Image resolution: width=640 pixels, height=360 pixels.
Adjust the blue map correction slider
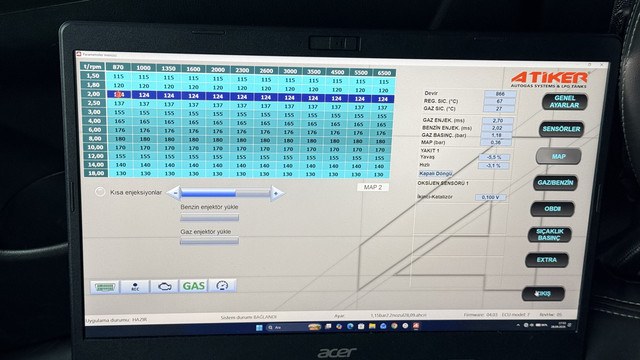pos(225,193)
